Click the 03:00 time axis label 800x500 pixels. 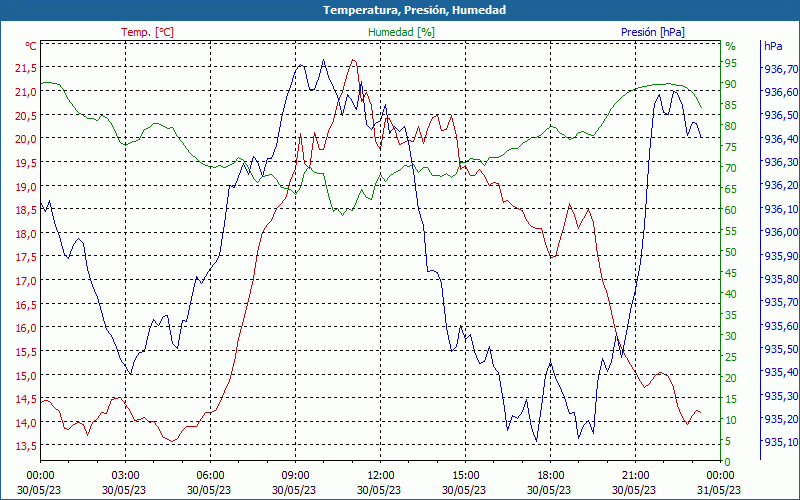(126, 476)
